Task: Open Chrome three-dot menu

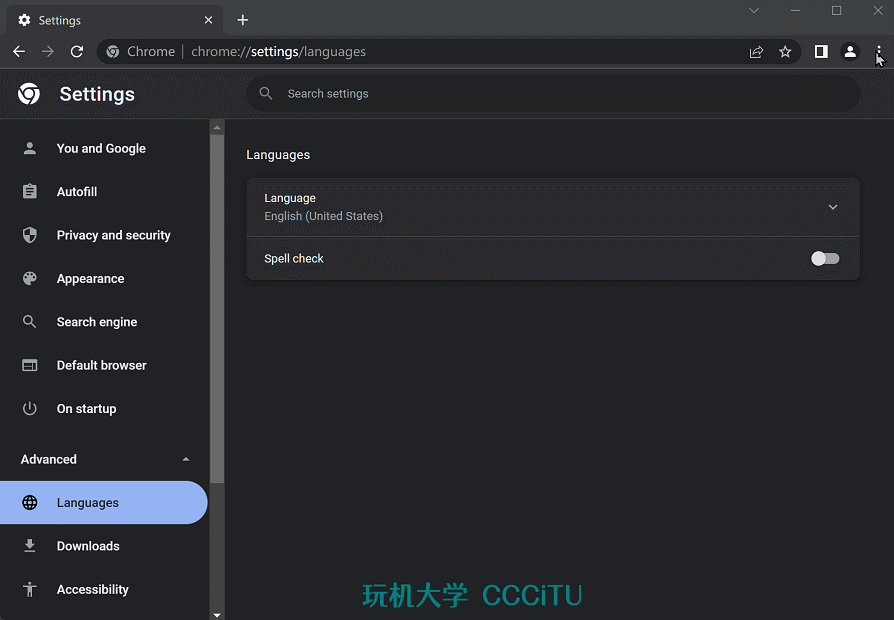Action: tap(879, 52)
